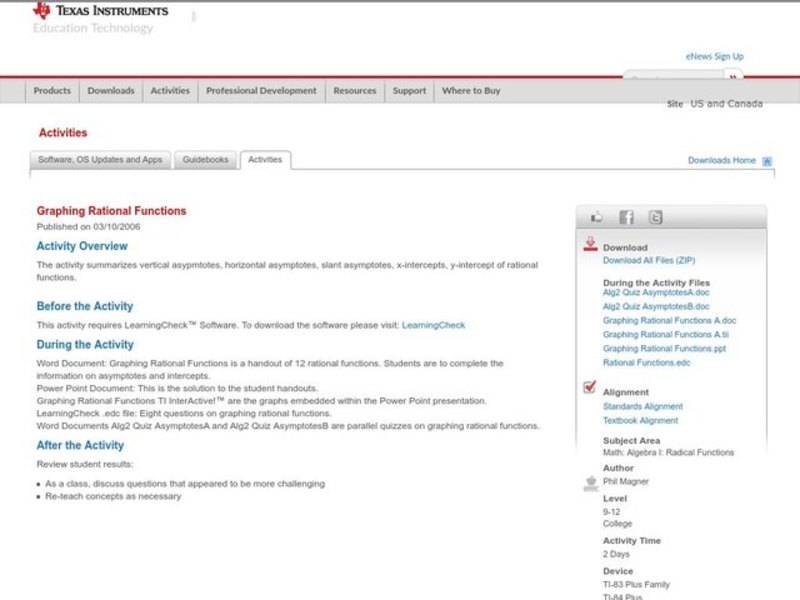Click the red download arrow icon
This screenshot has height=600, width=800.
(590, 244)
